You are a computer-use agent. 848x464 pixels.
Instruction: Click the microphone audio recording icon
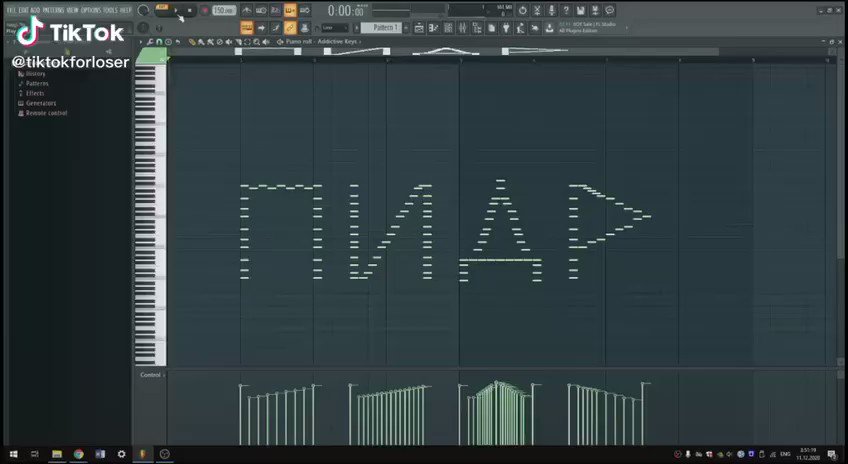[552, 10]
